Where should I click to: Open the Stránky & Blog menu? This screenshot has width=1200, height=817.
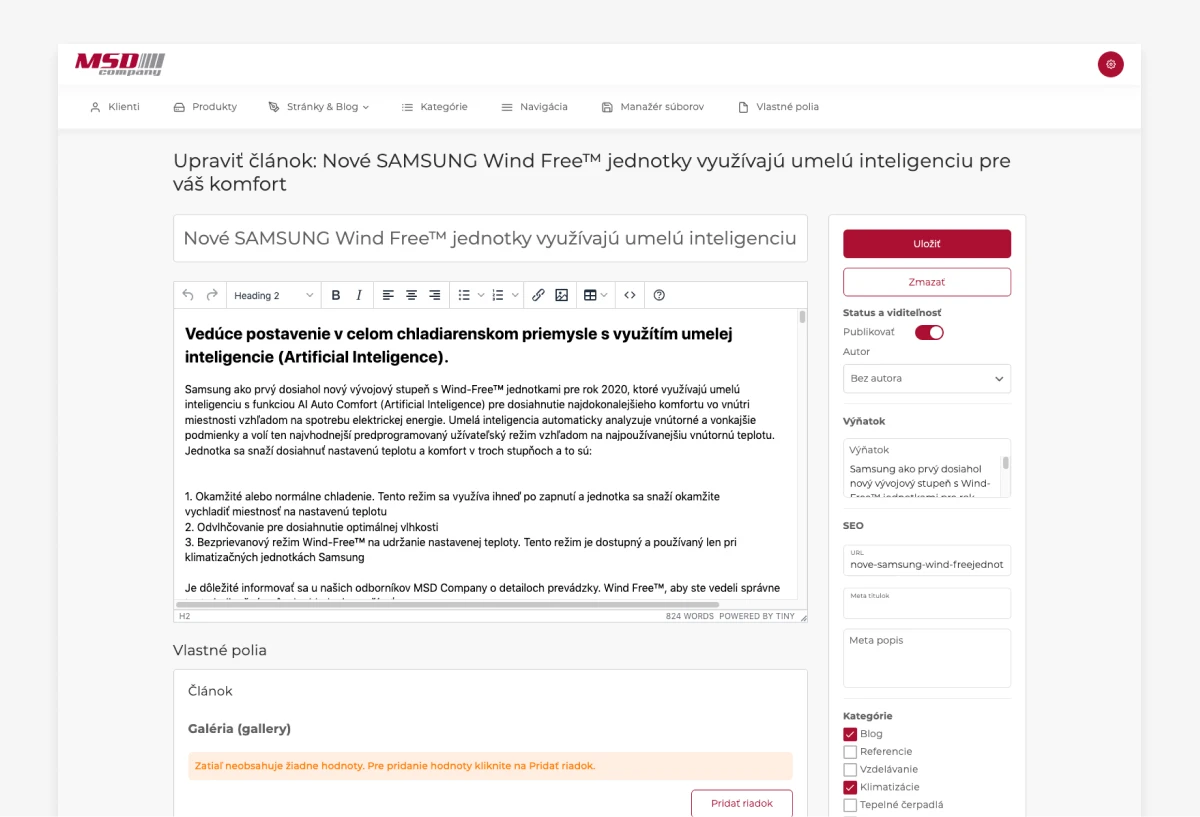(x=319, y=107)
